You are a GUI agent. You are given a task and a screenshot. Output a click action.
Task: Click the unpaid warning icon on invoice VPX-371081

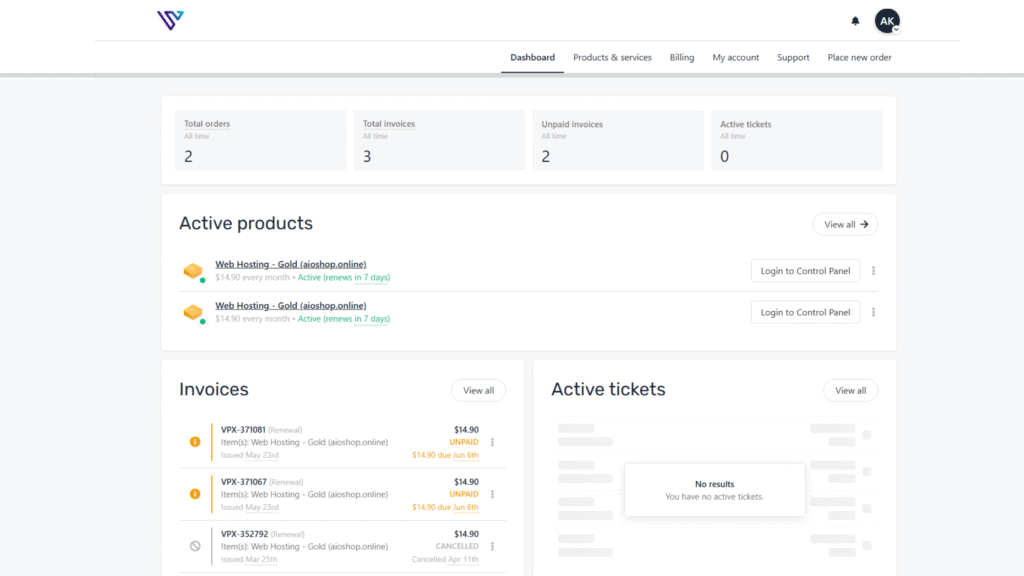193,442
